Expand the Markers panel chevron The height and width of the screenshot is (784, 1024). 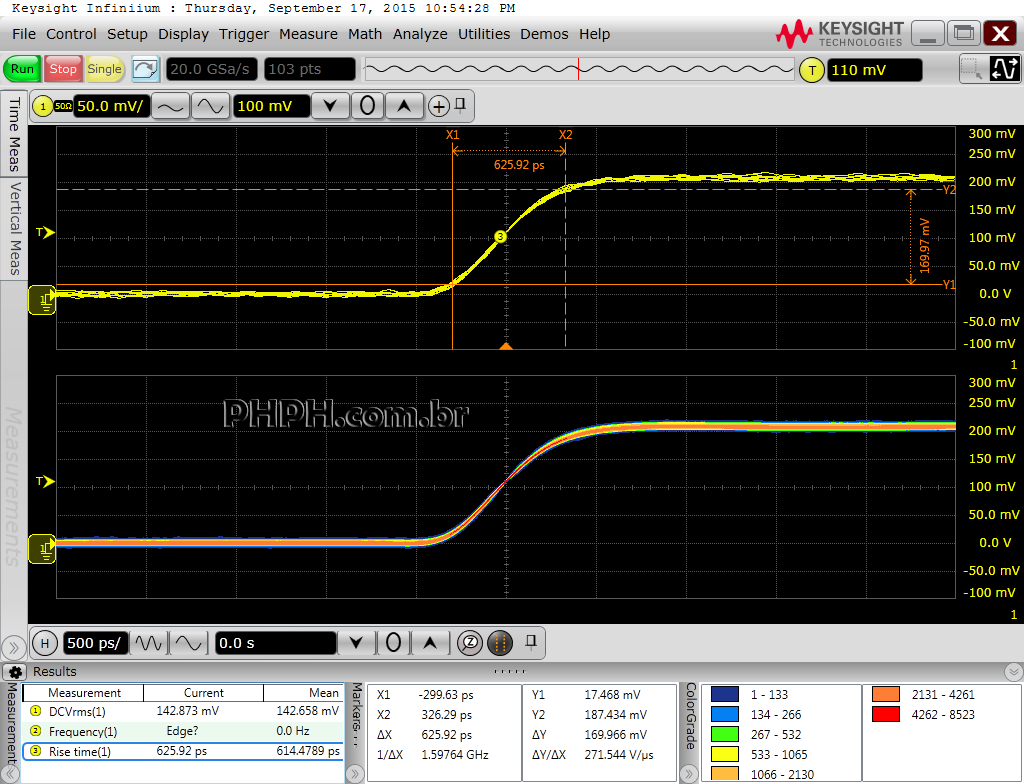355,774
